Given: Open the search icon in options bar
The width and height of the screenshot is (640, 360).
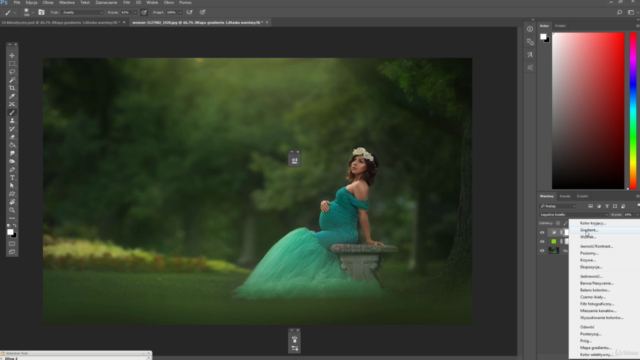Looking at the screenshot, I should coord(620,12).
